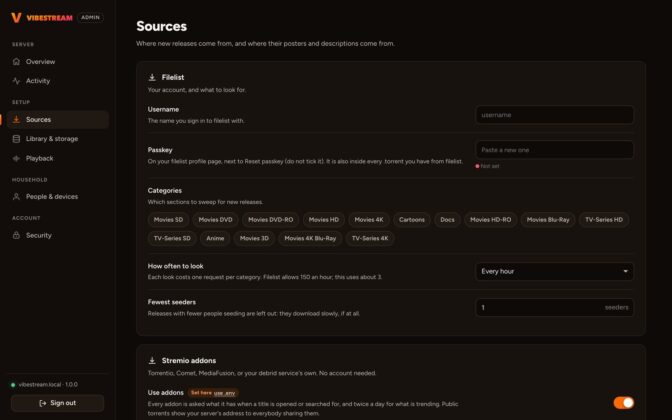The height and width of the screenshot is (420, 672).
Task: Click the Overview house icon
Action: click(16, 62)
